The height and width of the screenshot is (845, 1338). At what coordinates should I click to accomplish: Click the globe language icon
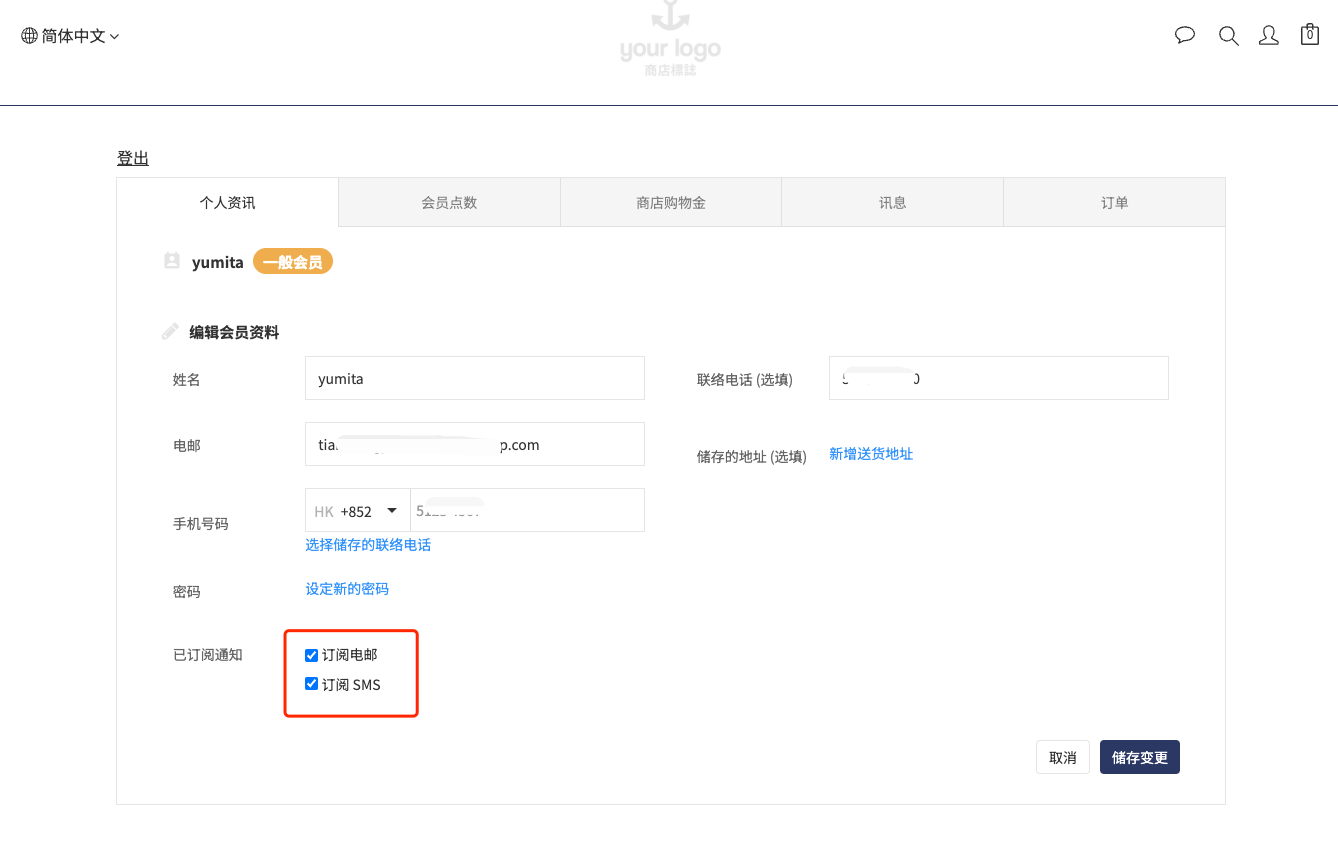29,36
